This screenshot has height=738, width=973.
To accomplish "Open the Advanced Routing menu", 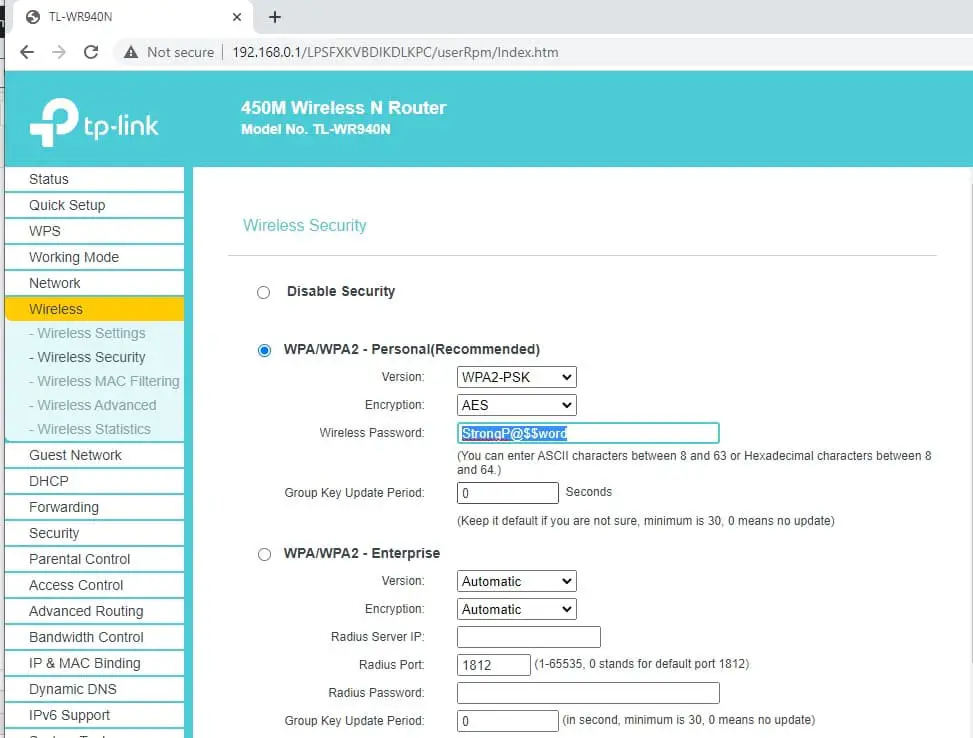I will (x=94, y=612).
